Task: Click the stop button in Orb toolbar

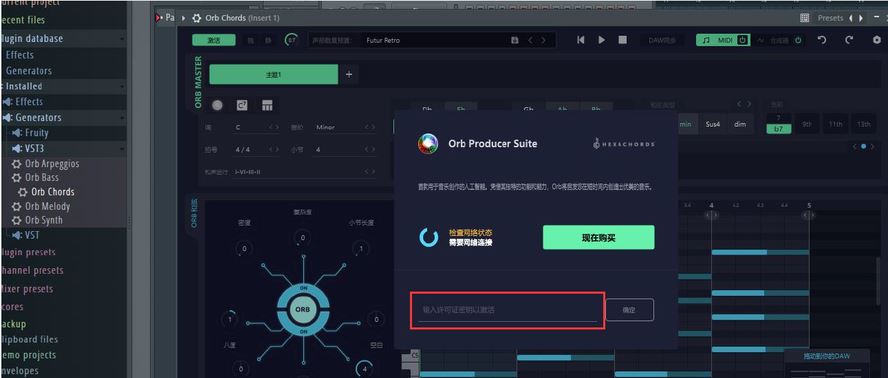Action: click(622, 40)
